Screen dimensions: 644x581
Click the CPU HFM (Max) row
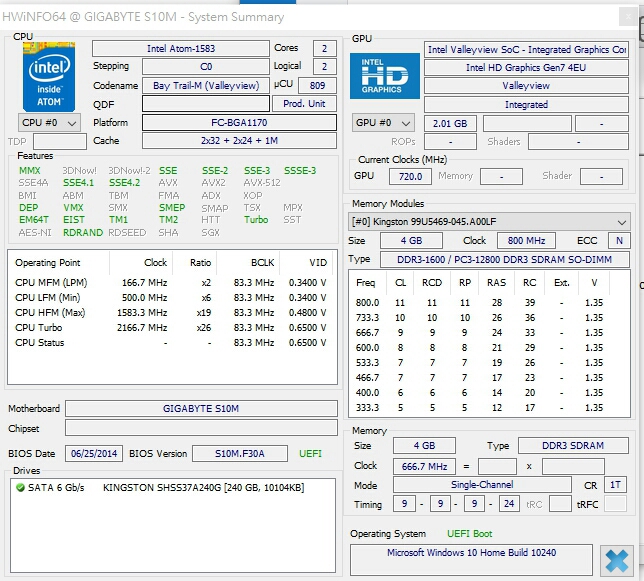(x=171, y=313)
